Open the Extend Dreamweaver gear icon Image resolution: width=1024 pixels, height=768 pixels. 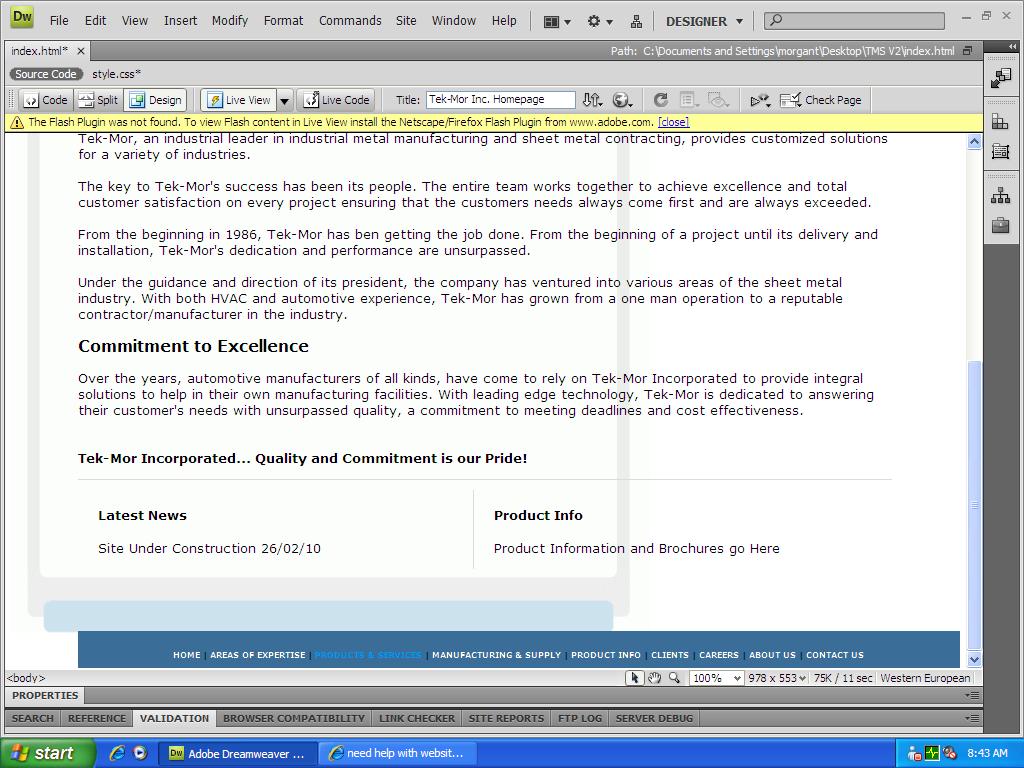(600, 22)
